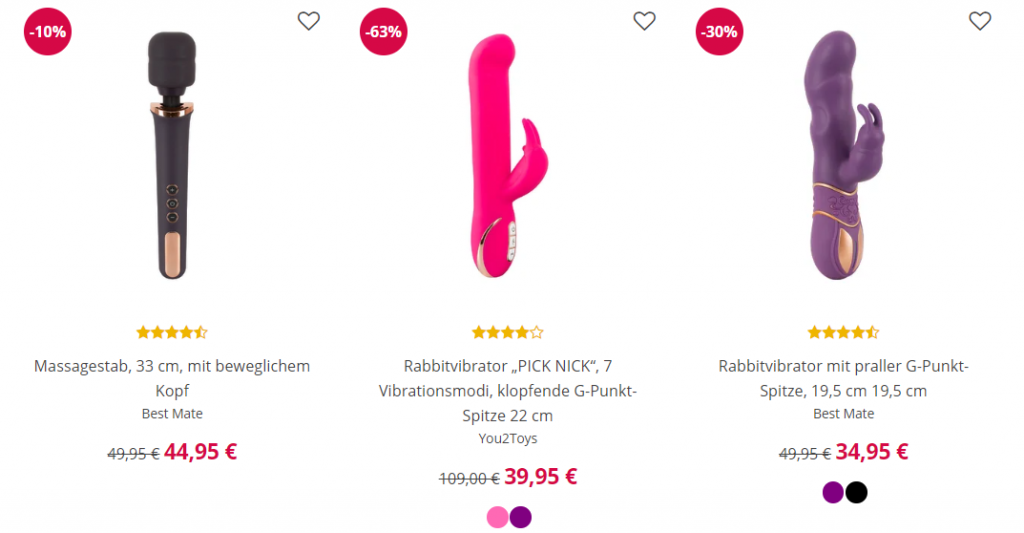
Task: Click the -63% discount badge
Action: (x=383, y=31)
